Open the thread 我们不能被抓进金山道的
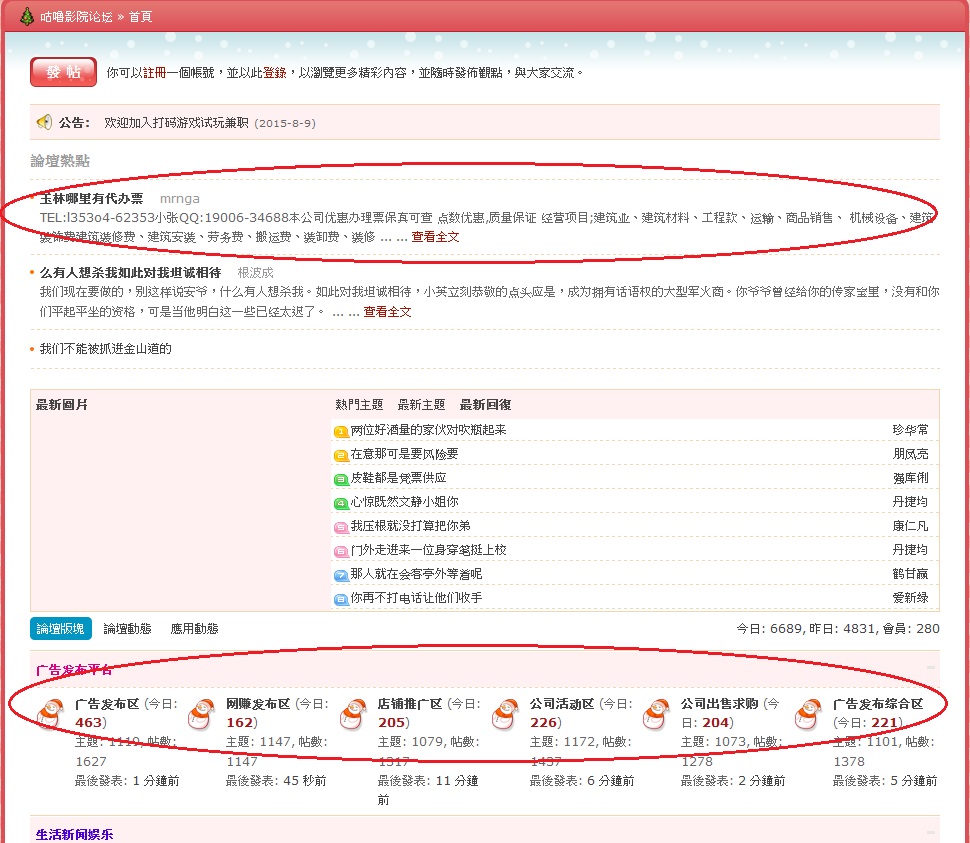Image resolution: width=970 pixels, height=843 pixels. 105,349
